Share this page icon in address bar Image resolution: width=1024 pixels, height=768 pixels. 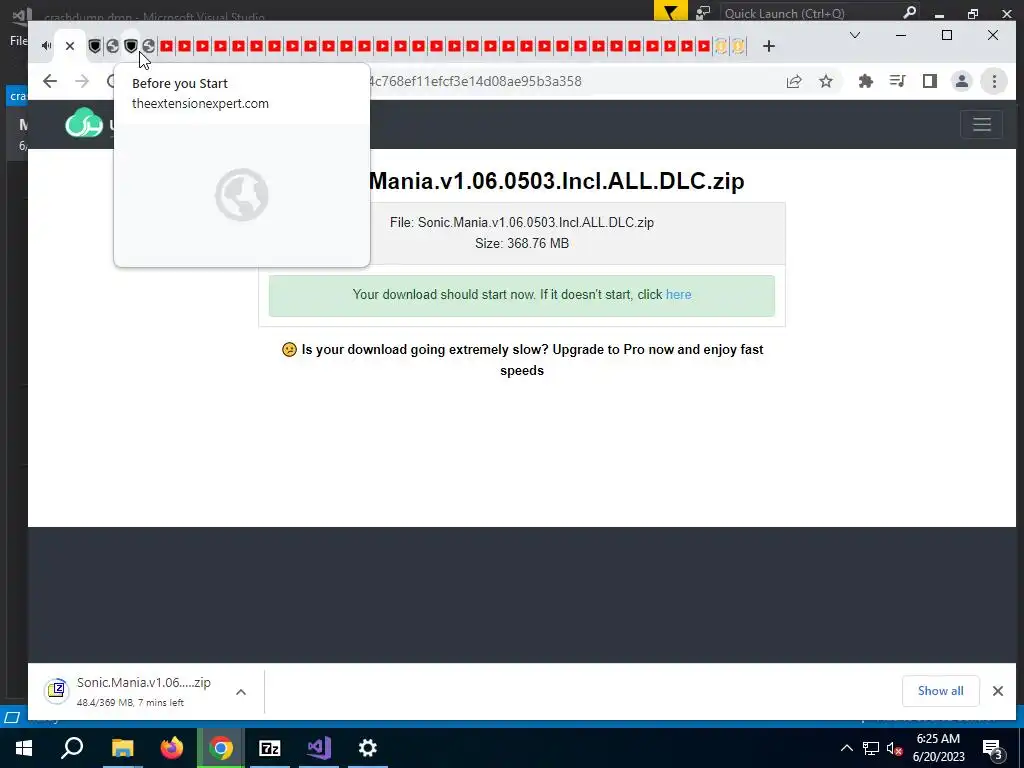click(x=794, y=81)
